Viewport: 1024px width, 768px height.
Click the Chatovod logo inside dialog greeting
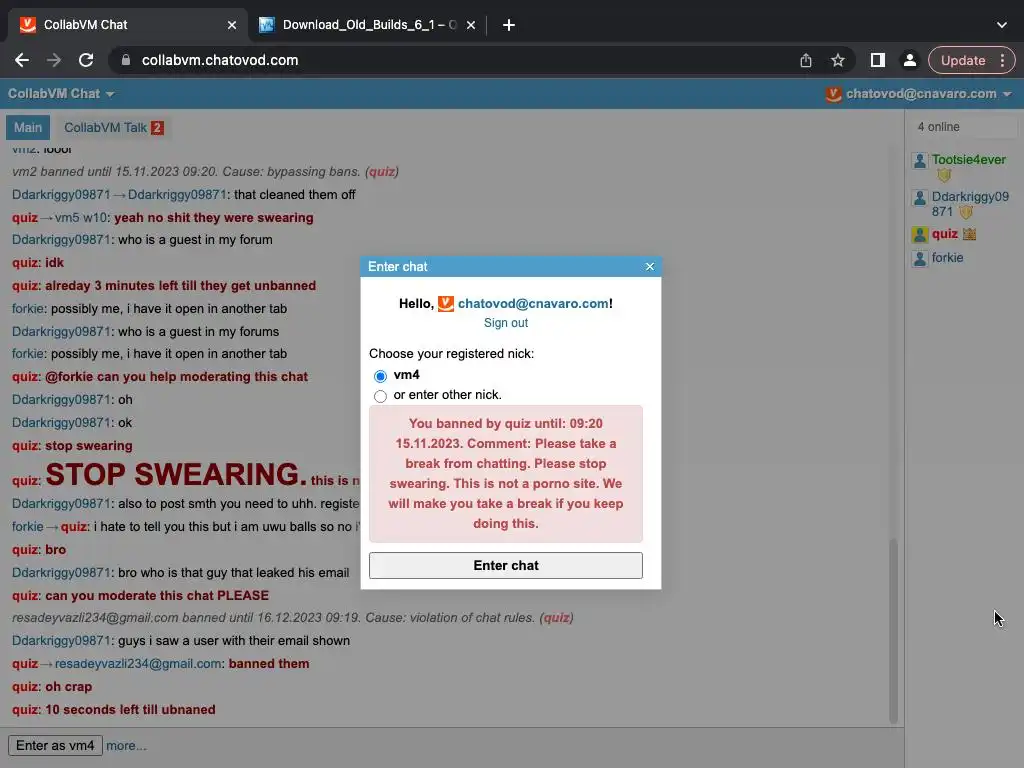(445, 304)
